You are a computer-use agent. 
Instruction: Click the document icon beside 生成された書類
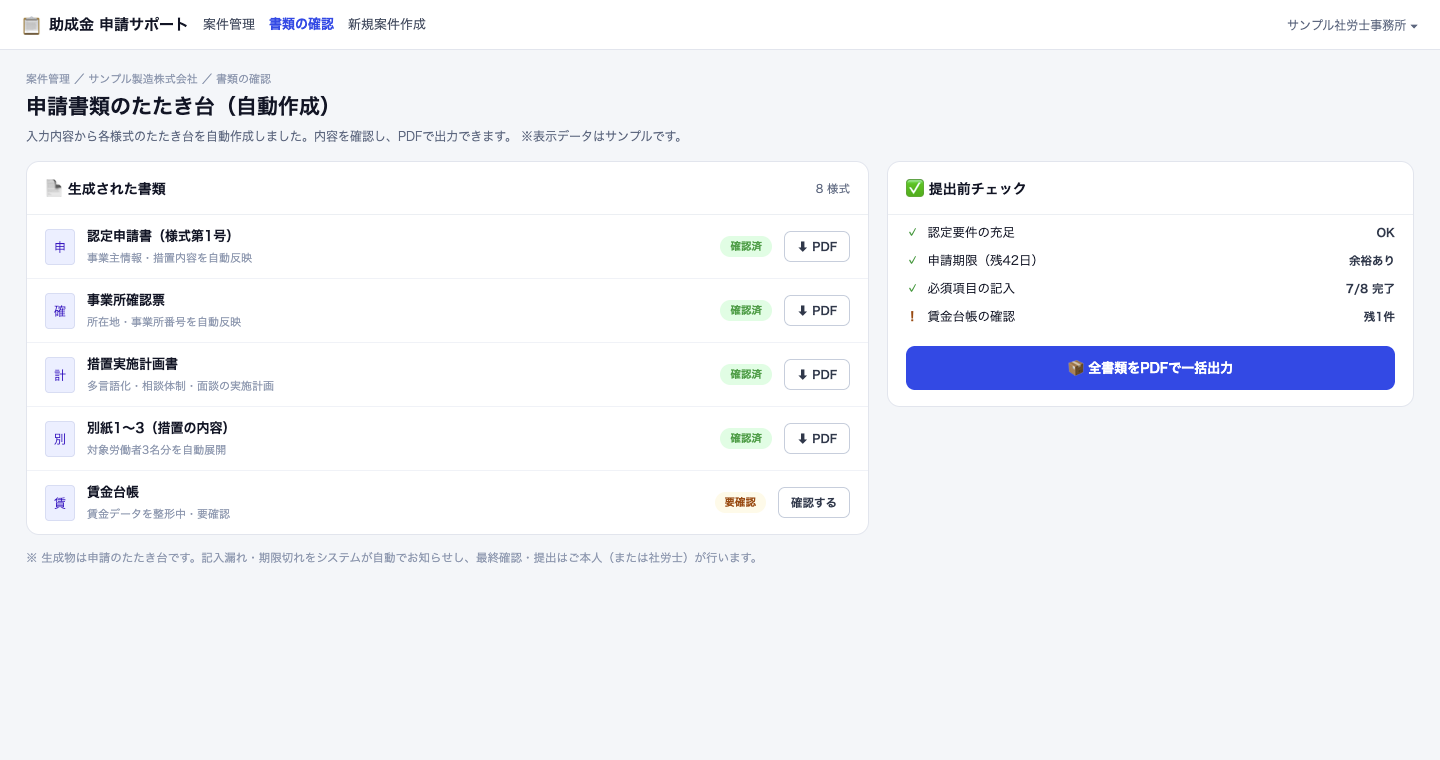click(x=54, y=188)
